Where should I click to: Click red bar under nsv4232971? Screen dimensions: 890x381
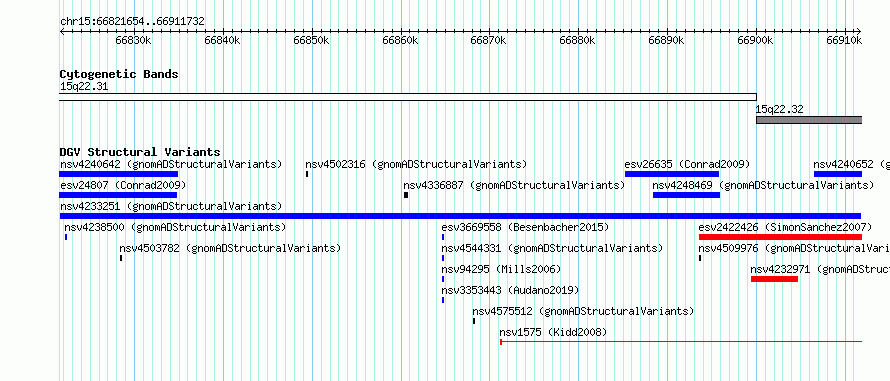tap(774, 279)
